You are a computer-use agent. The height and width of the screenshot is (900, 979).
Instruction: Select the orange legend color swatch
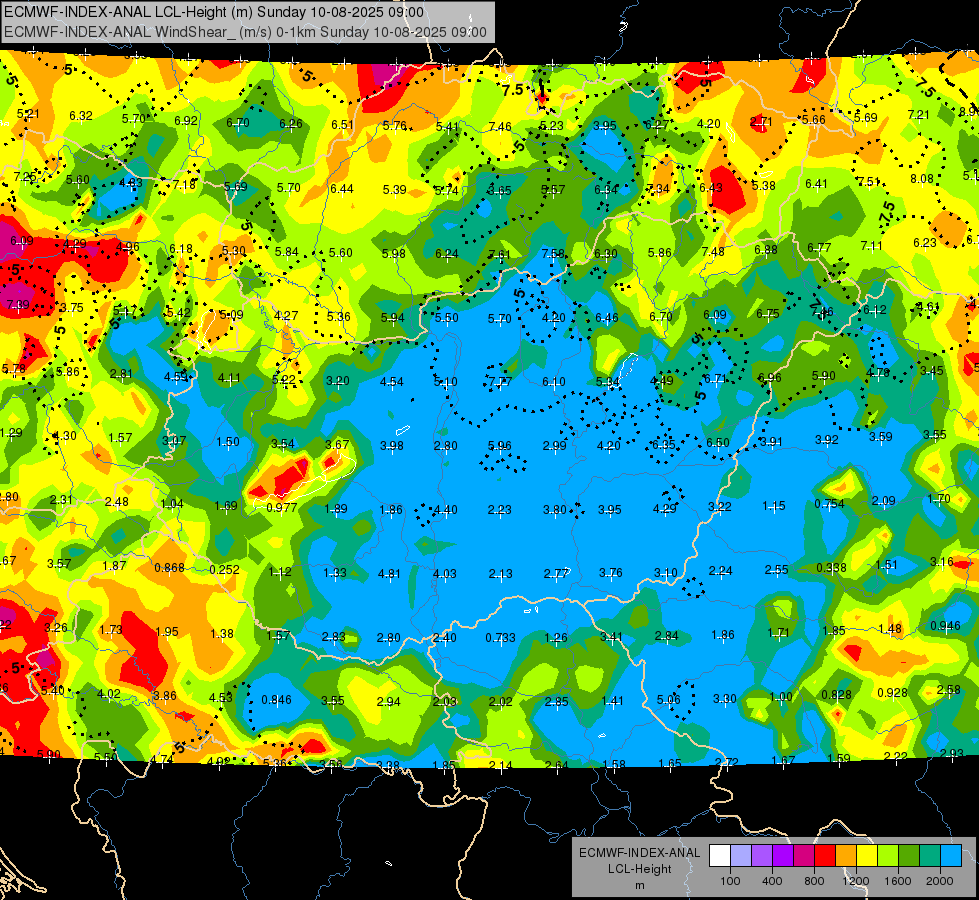tap(846, 856)
